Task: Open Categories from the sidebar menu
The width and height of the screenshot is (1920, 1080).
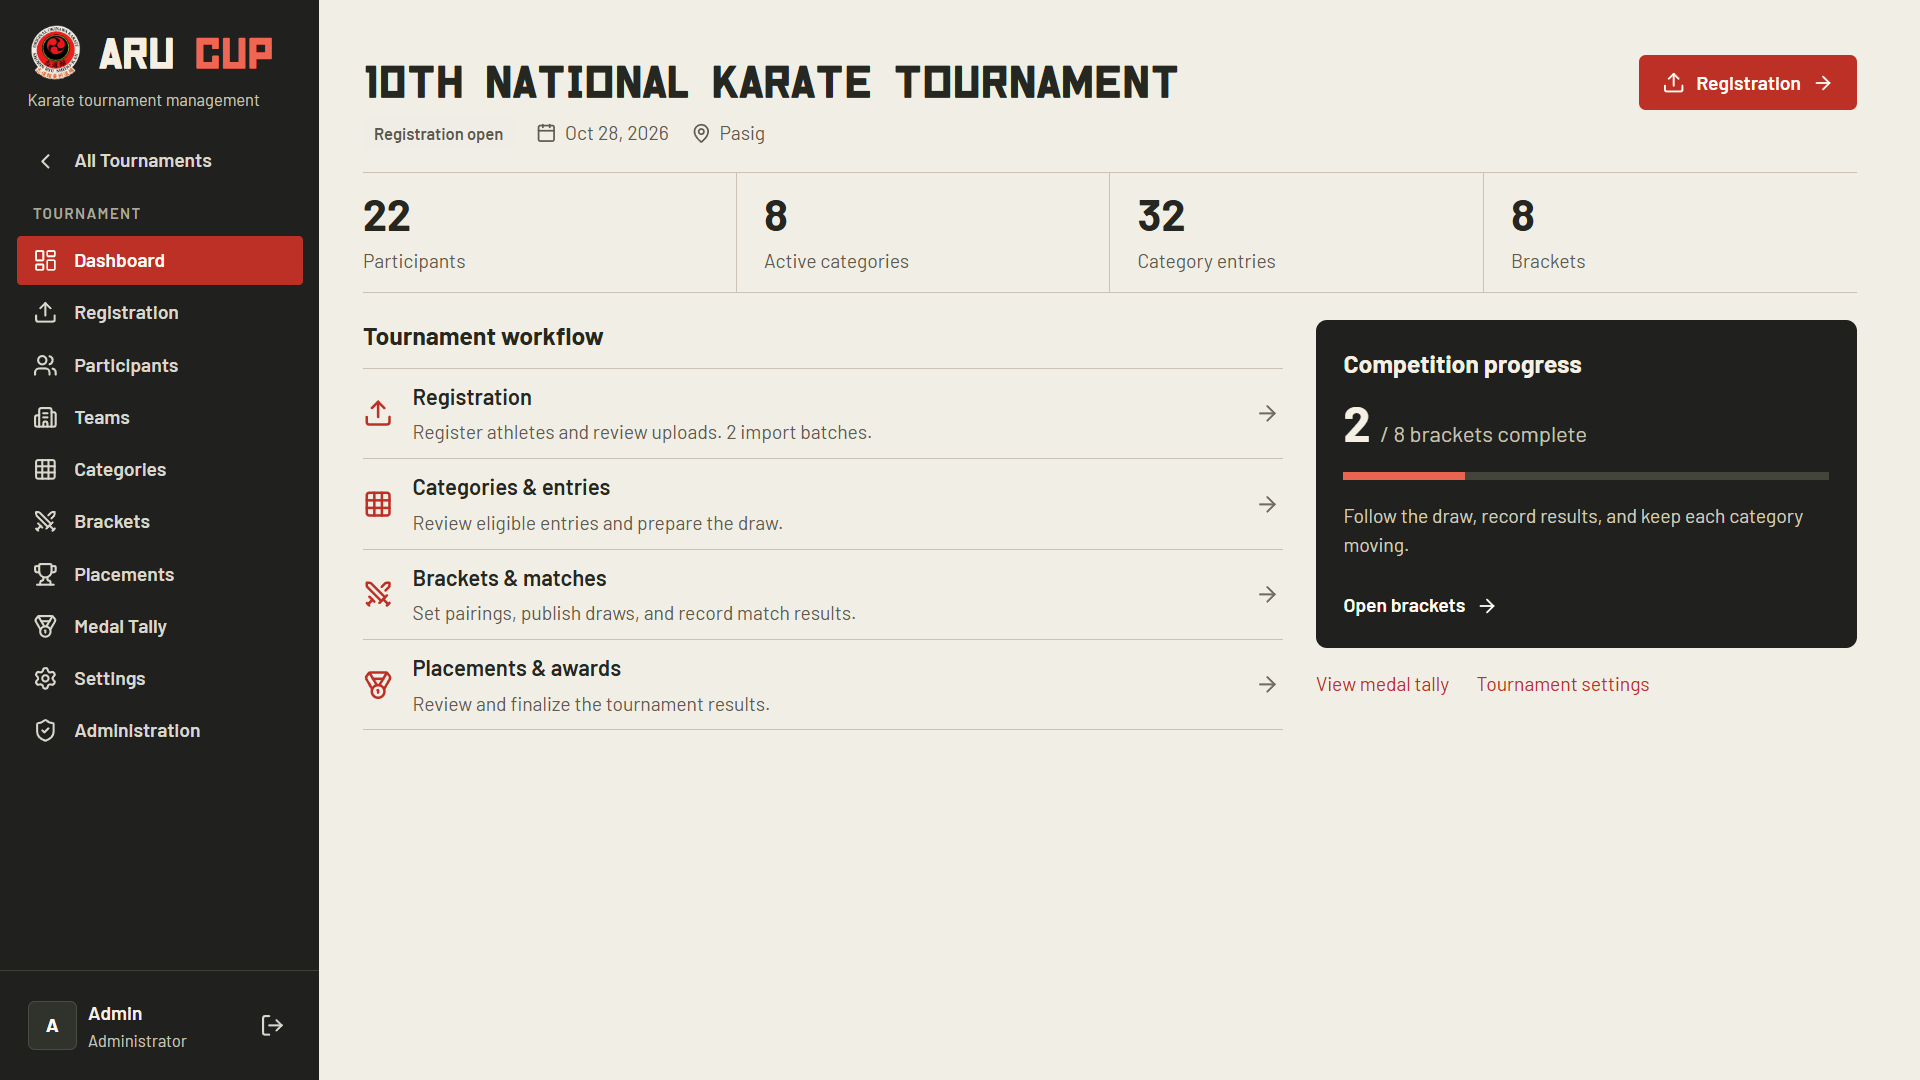Action: [x=160, y=470]
